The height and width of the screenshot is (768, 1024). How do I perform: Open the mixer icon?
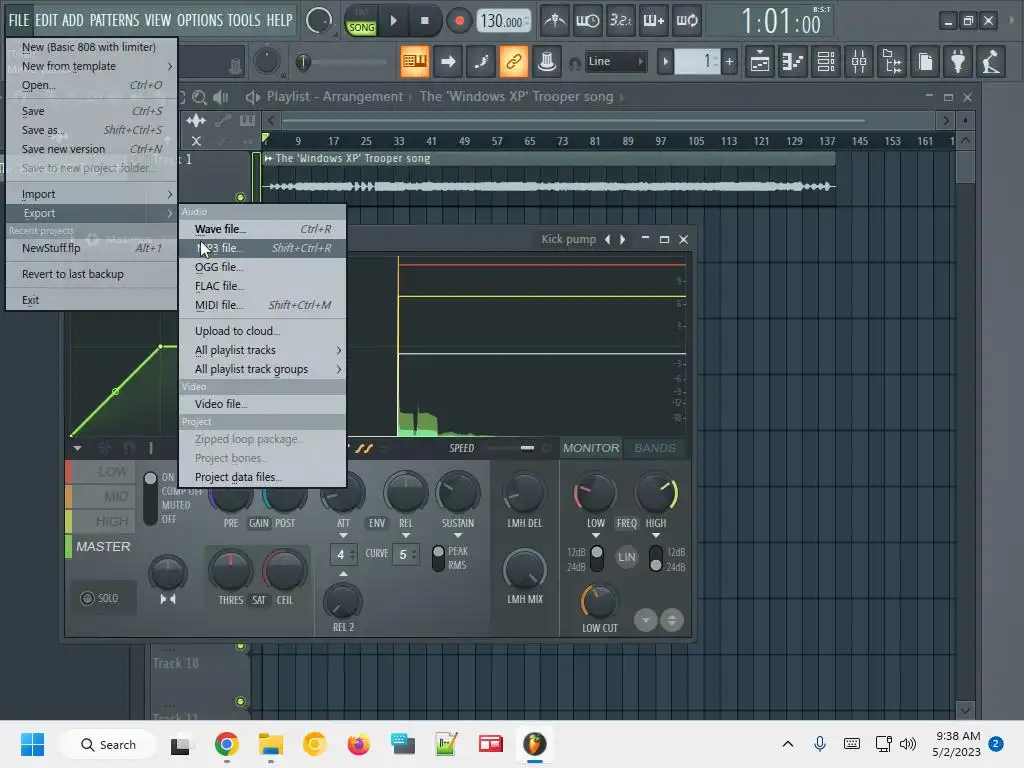click(859, 62)
